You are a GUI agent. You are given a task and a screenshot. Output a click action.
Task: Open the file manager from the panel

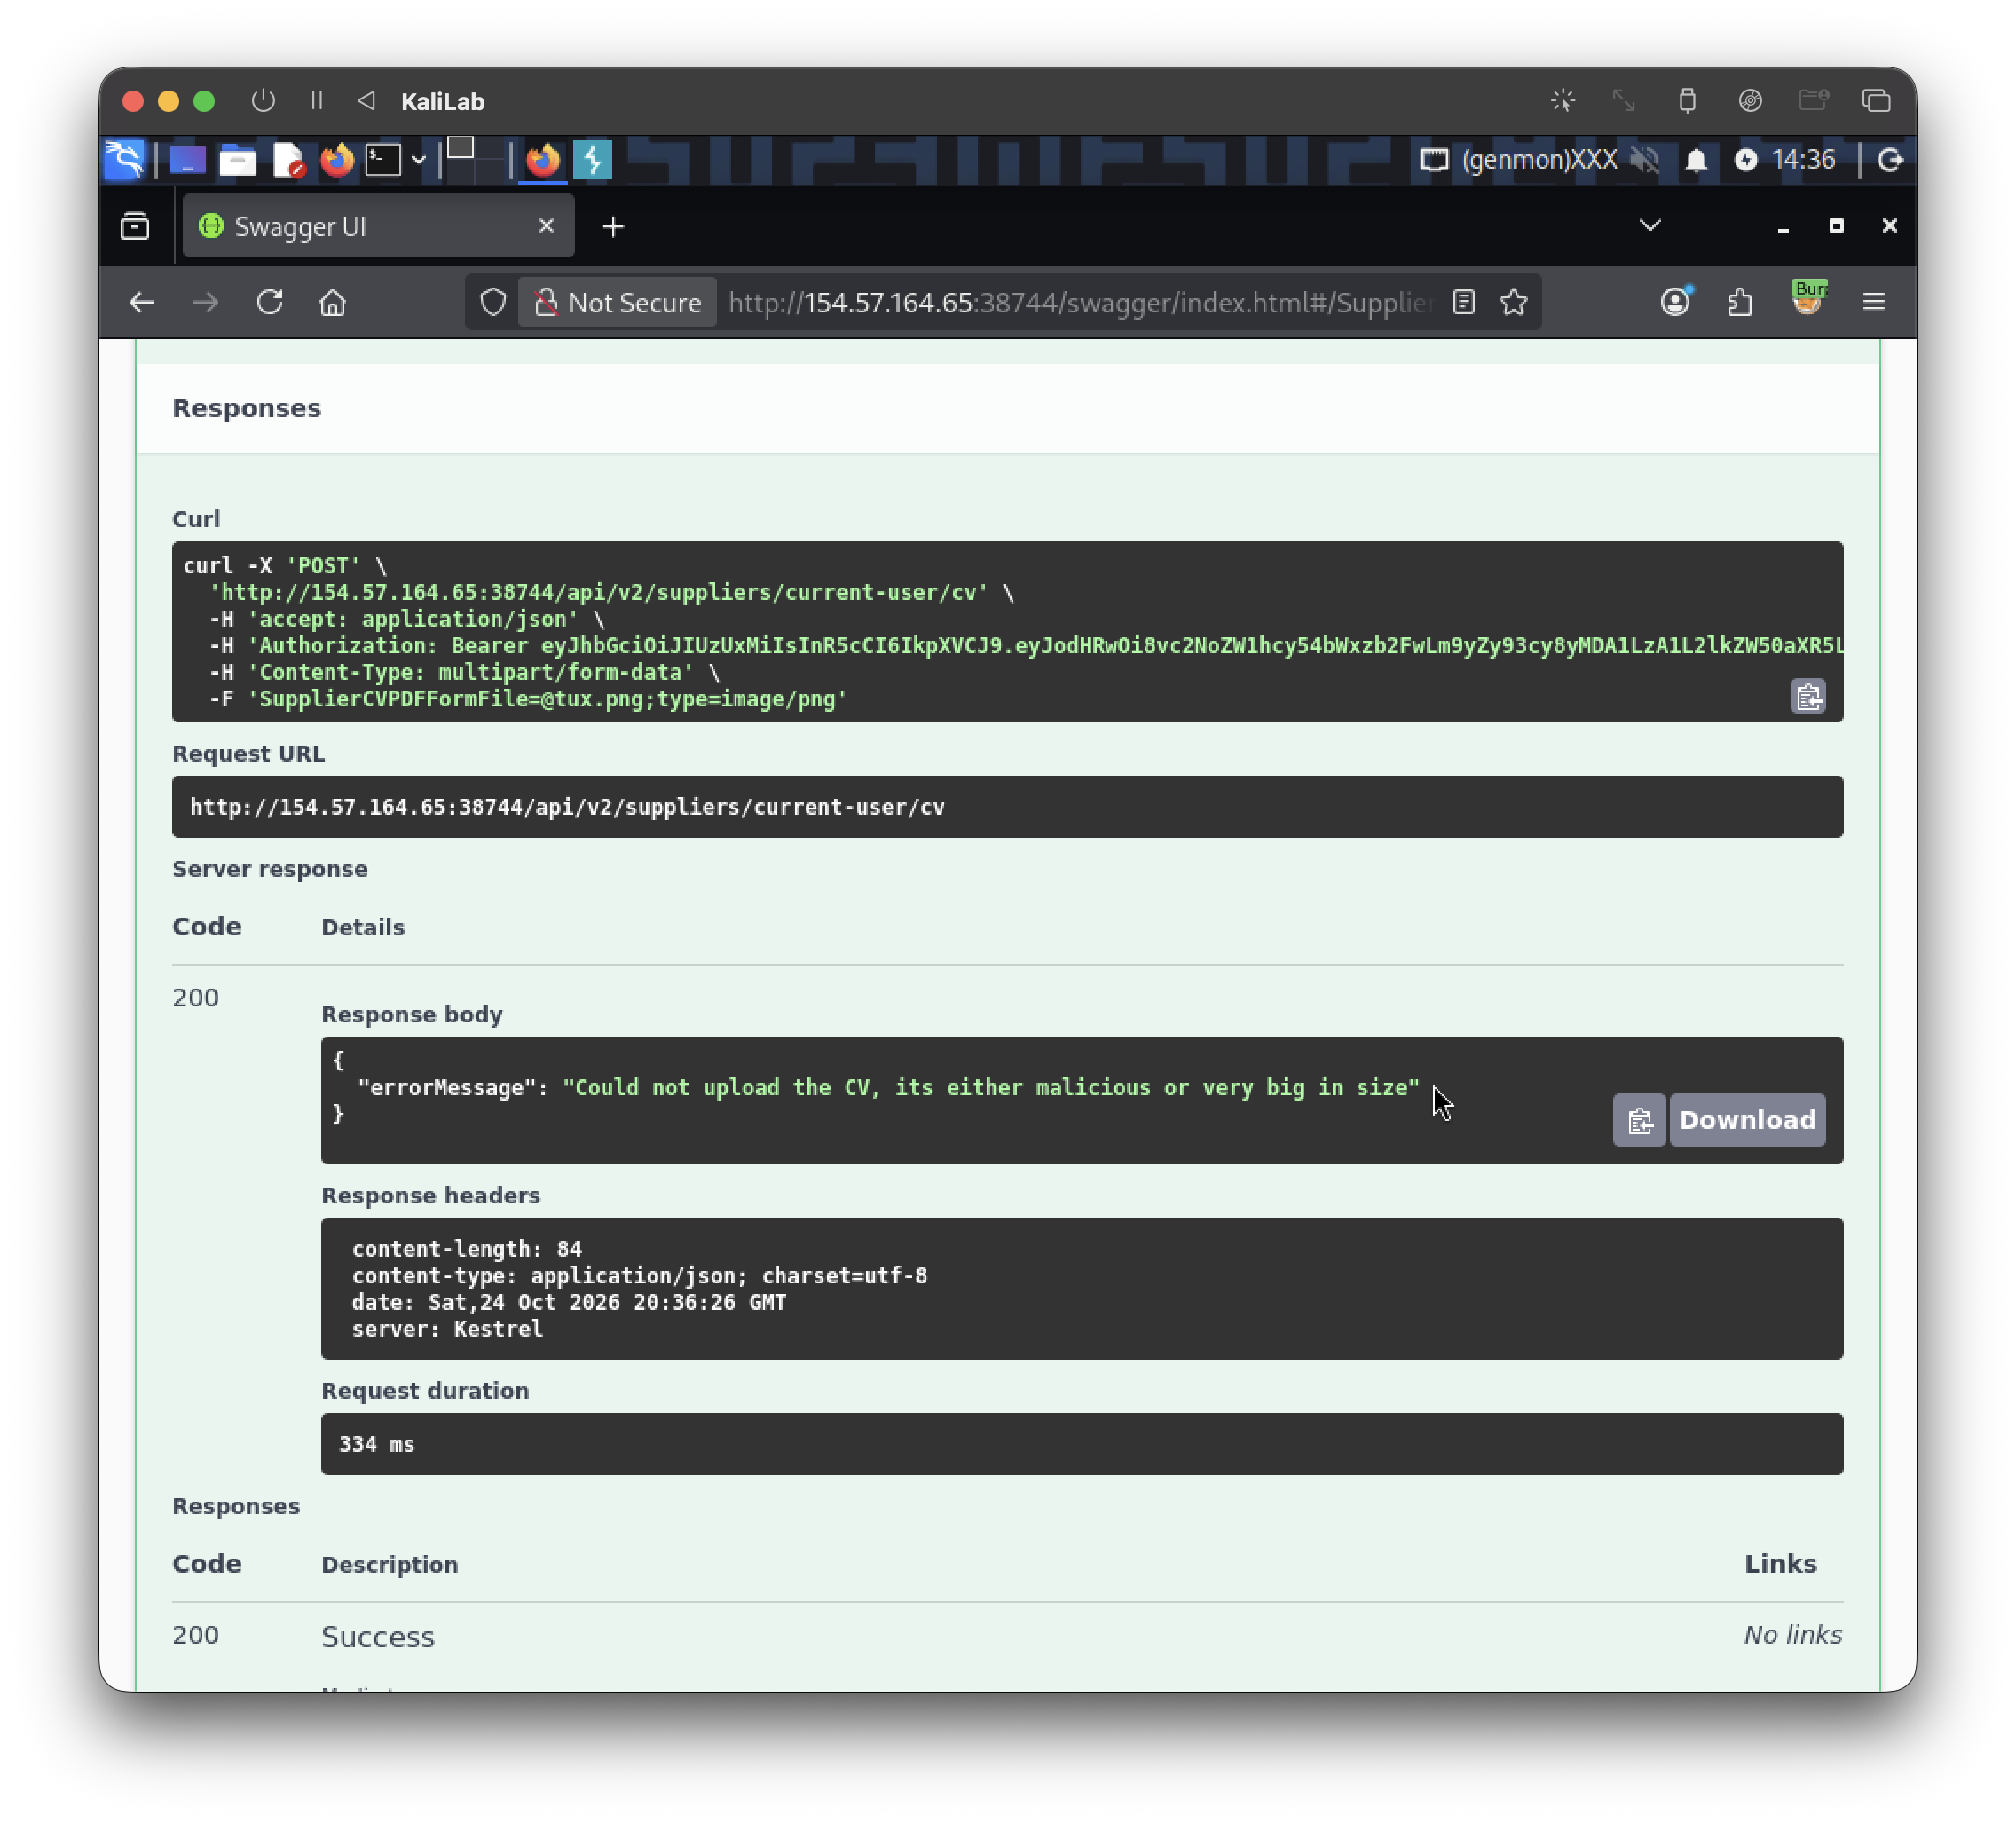tap(238, 160)
